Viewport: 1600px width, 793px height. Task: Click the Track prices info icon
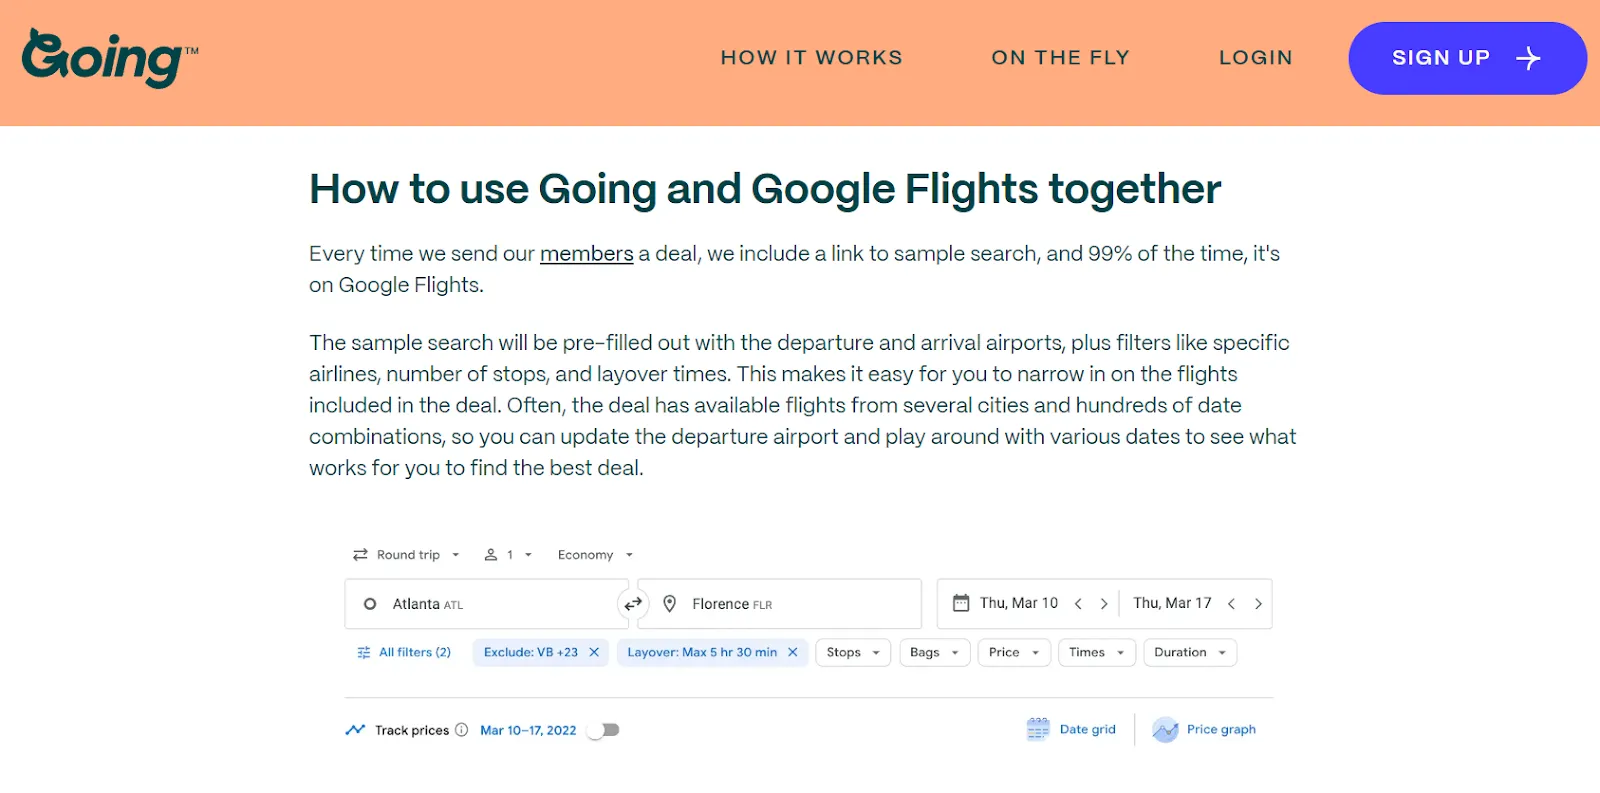tap(461, 730)
